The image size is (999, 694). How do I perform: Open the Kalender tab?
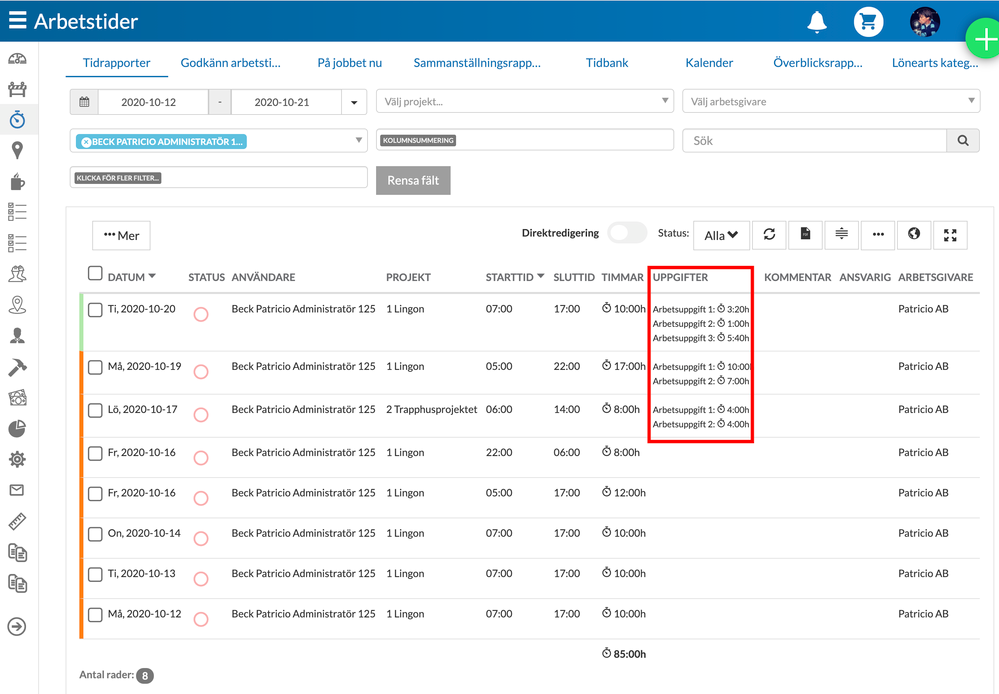(709, 63)
